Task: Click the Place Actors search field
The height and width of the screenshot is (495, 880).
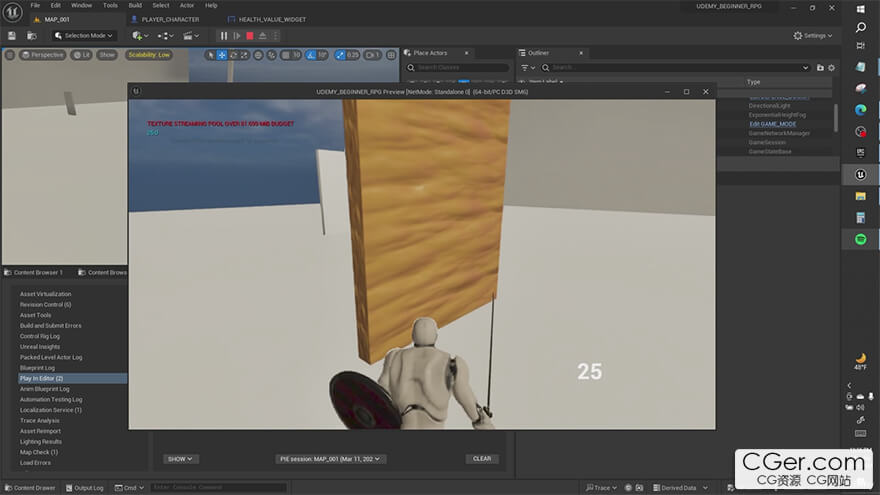Action: pyautogui.click(x=457, y=67)
